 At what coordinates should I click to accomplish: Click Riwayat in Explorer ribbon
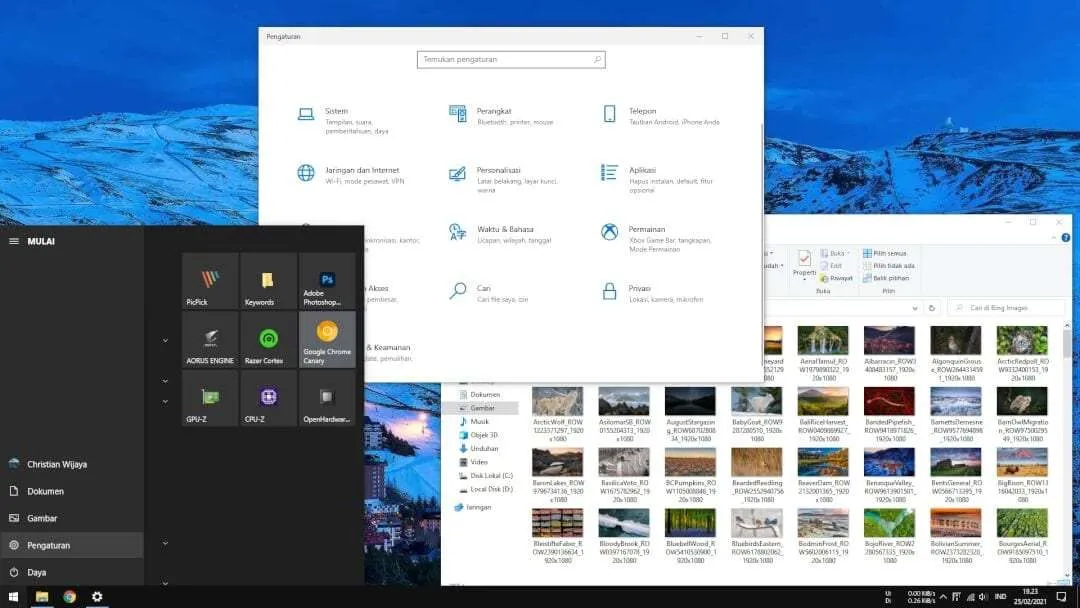point(836,278)
